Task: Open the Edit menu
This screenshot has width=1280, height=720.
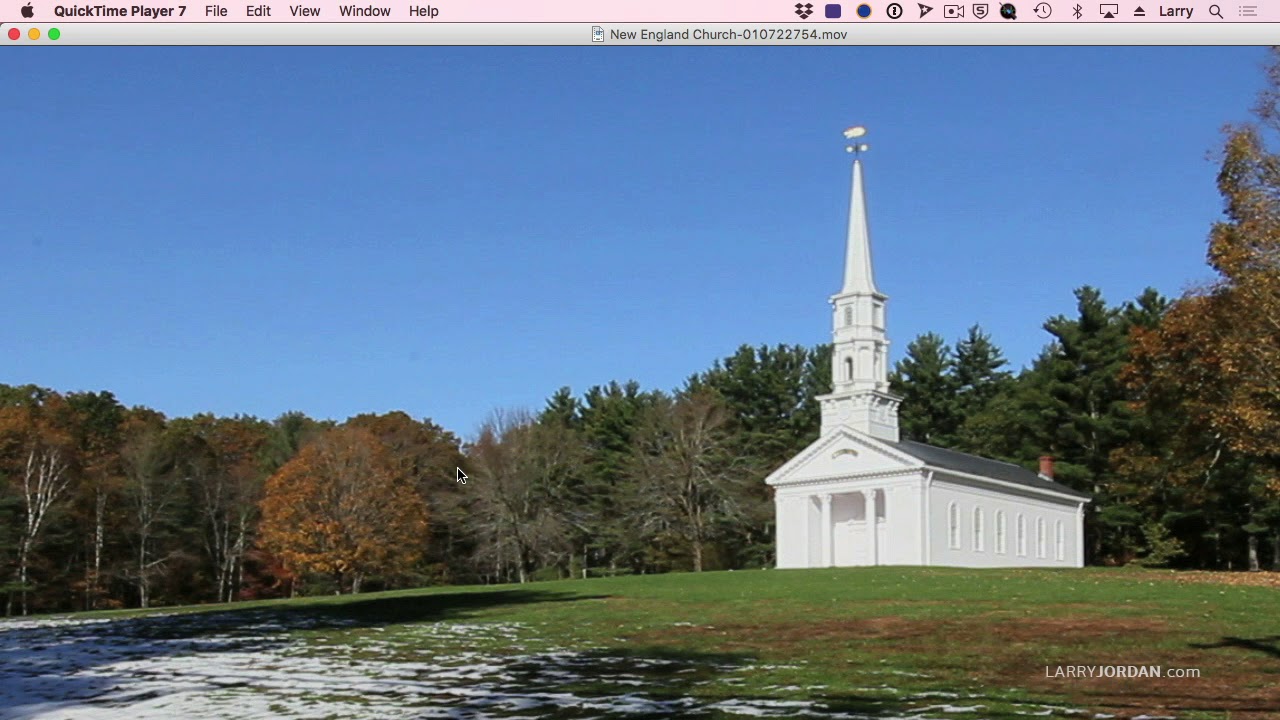Action: pyautogui.click(x=258, y=11)
